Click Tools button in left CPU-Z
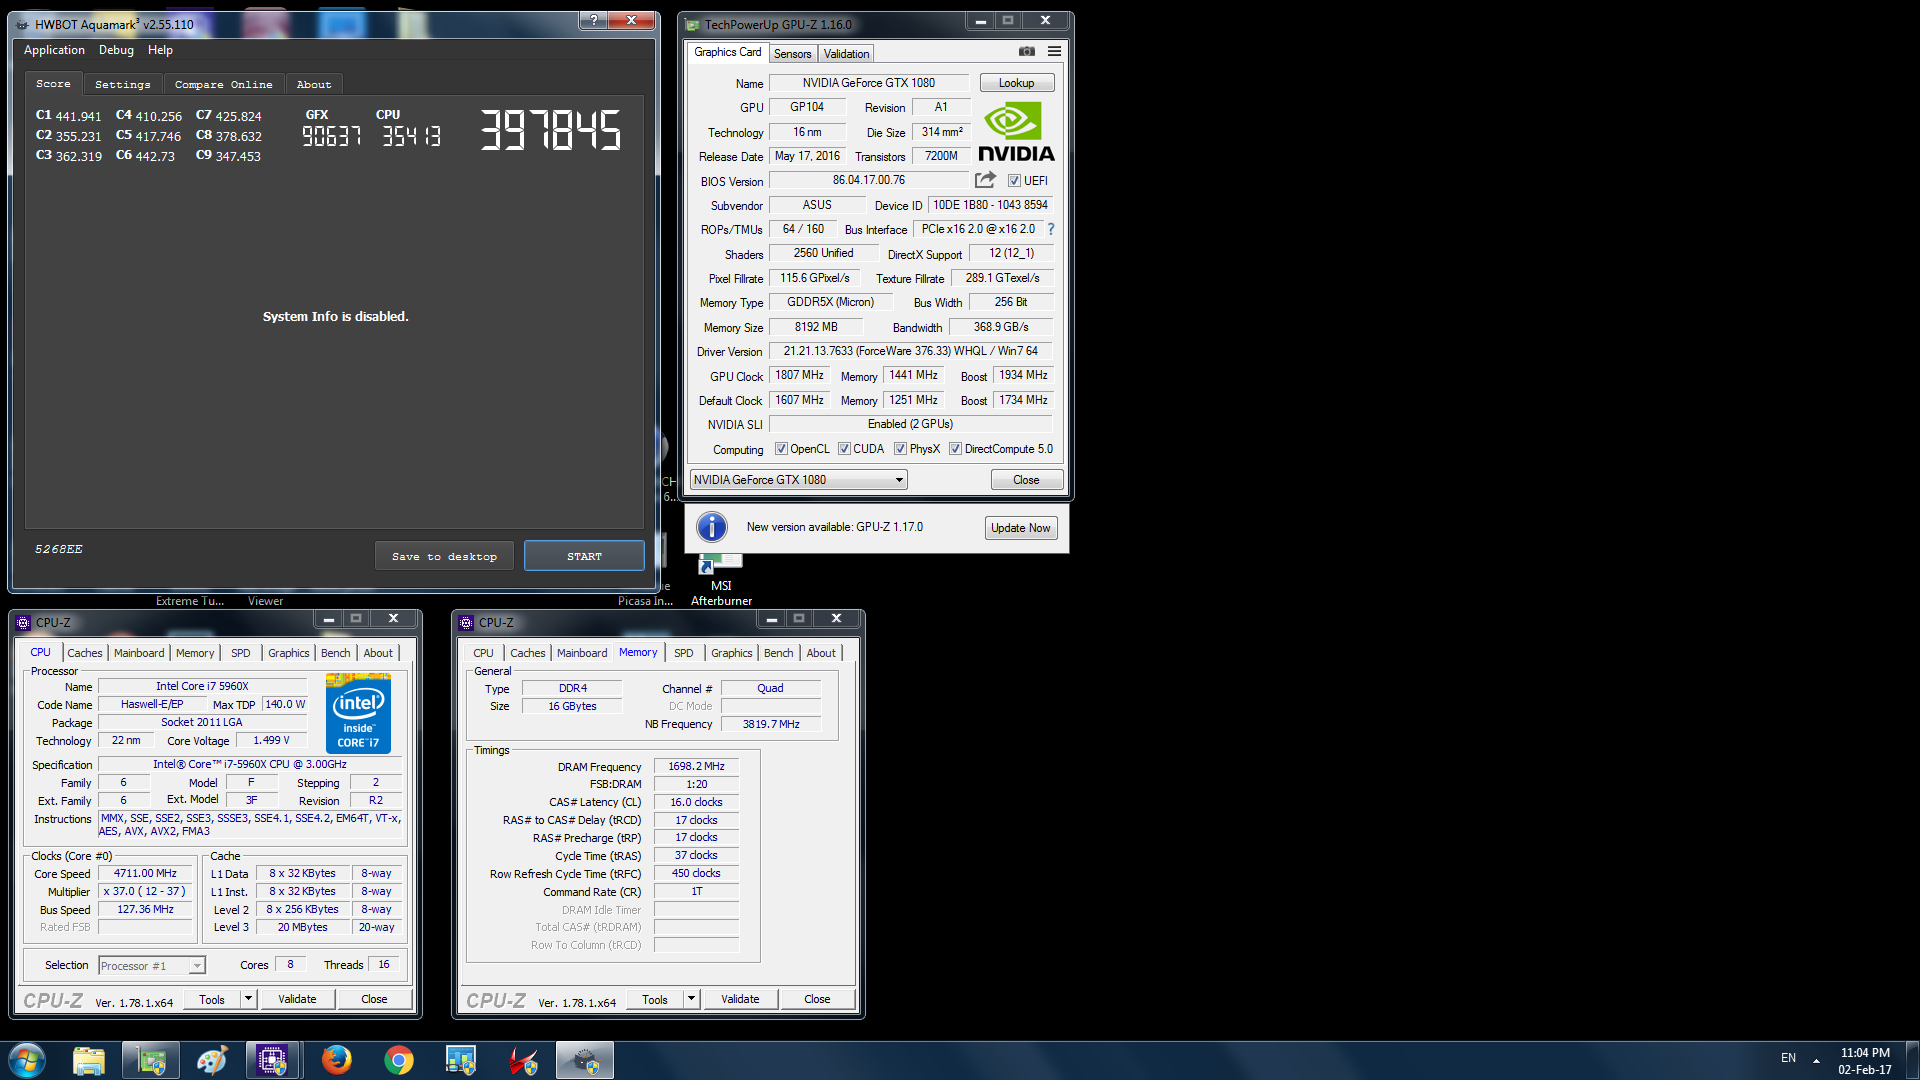The height and width of the screenshot is (1080, 1920). coord(212,999)
